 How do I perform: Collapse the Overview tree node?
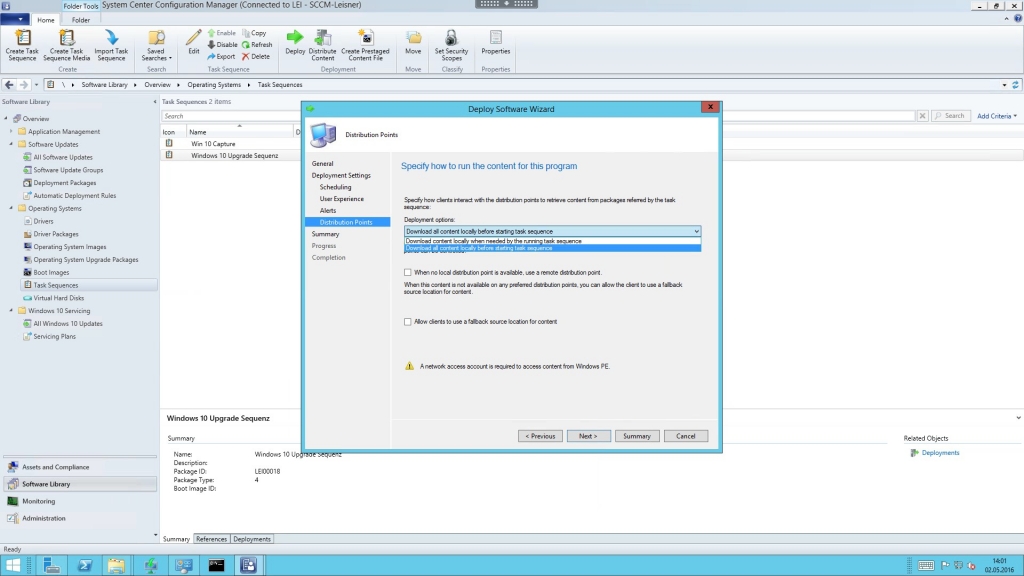(x=6, y=118)
